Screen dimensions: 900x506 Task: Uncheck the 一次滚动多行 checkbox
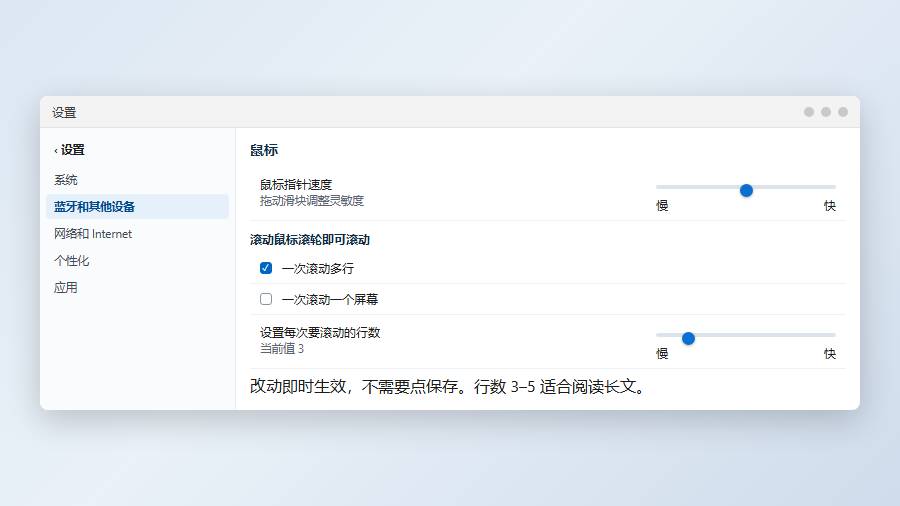(266, 268)
